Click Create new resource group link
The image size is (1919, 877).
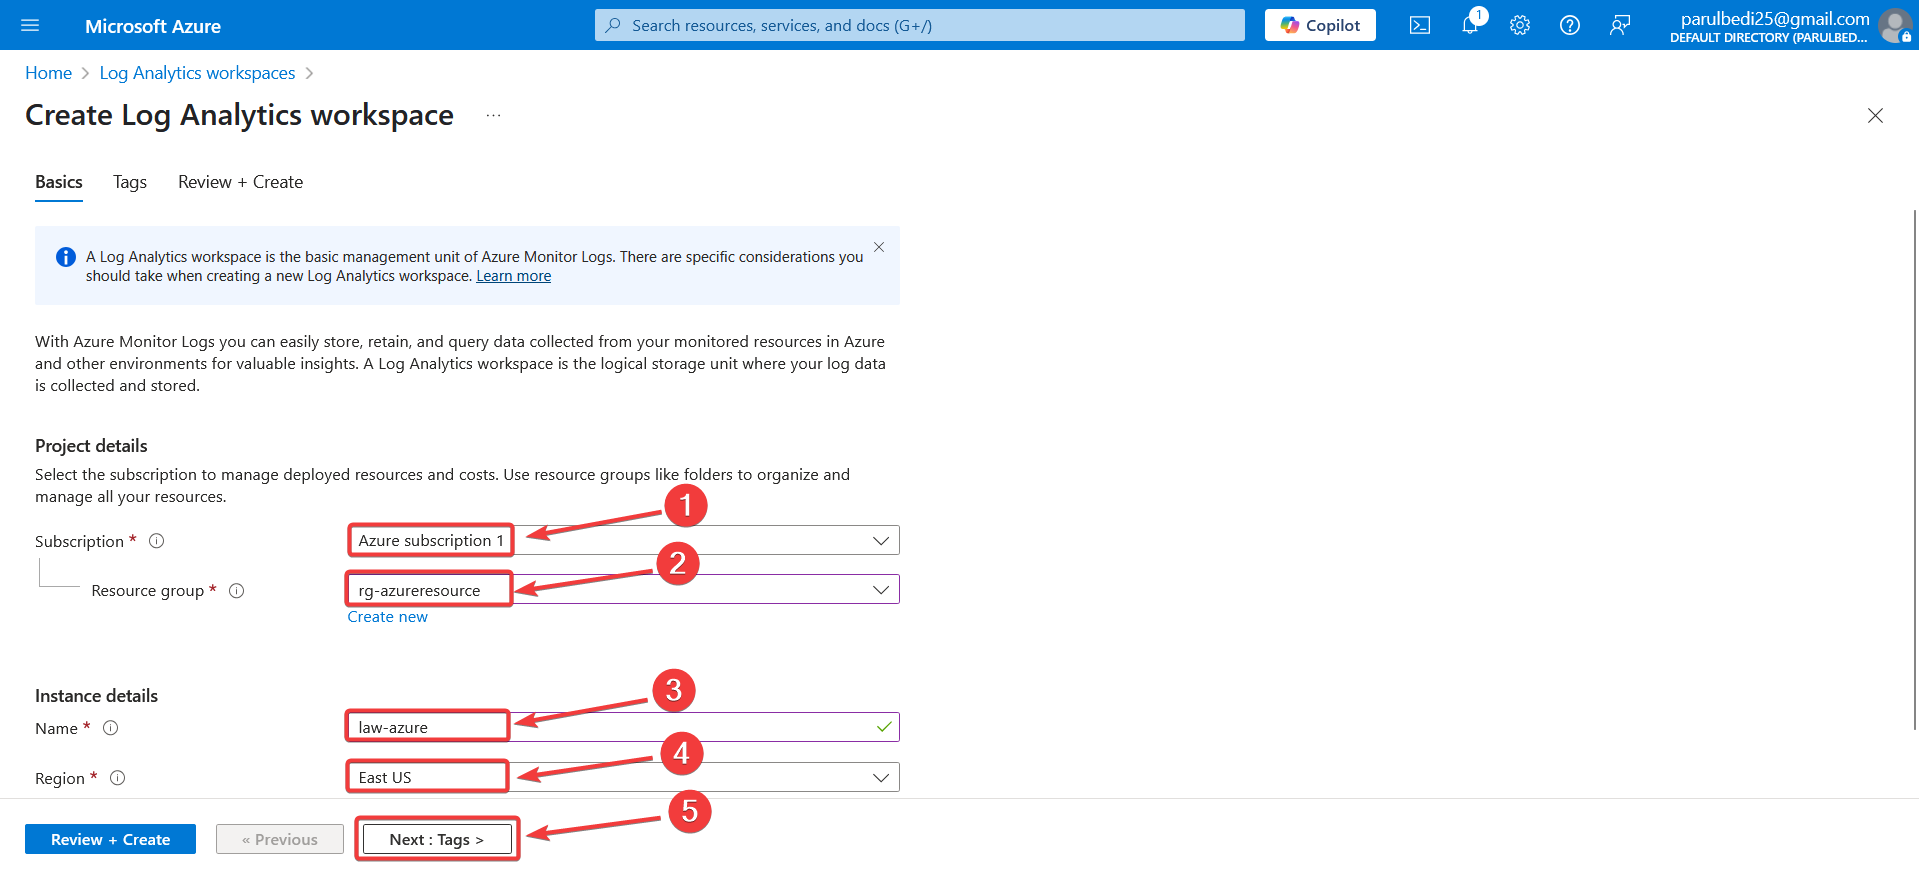[387, 617]
